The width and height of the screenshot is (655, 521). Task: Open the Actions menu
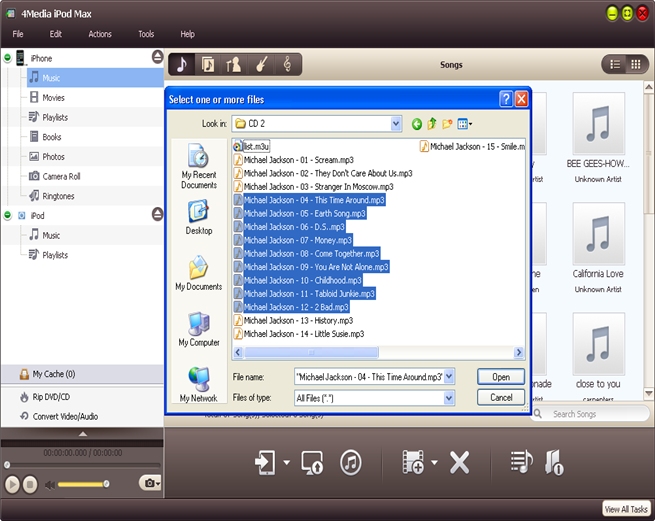pos(100,34)
